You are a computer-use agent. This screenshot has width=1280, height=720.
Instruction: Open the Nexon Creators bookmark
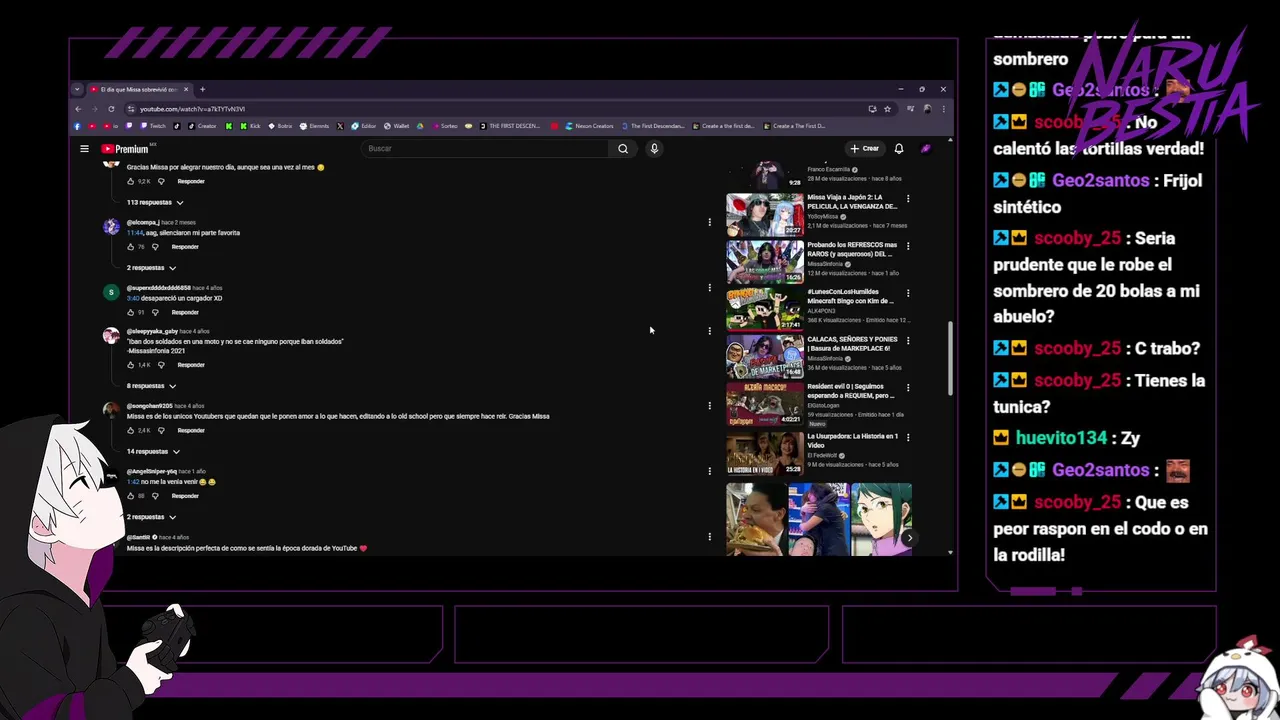pyautogui.click(x=589, y=126)
